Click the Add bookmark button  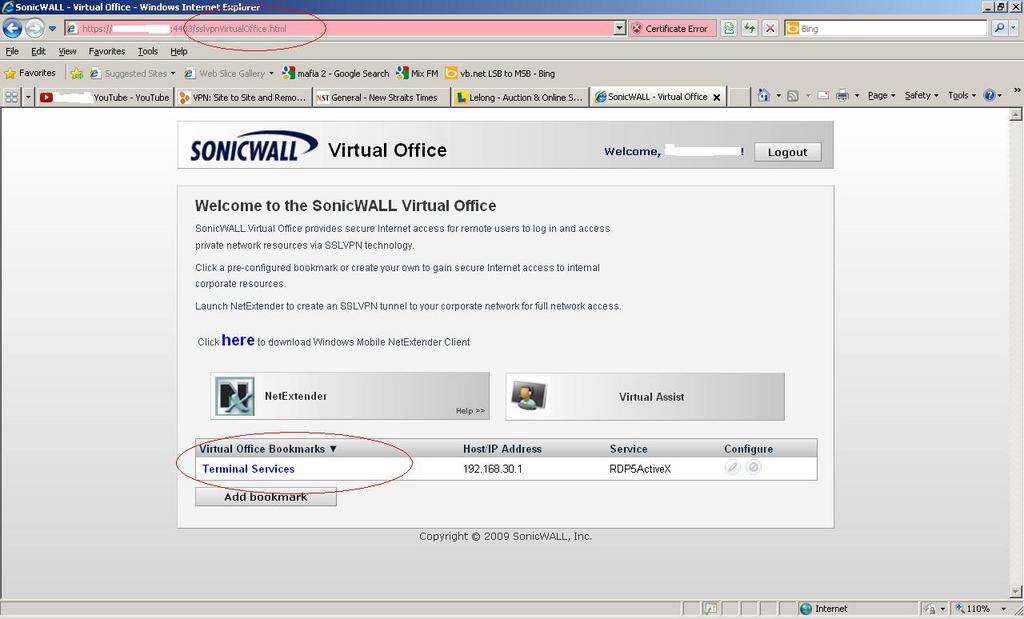click(266, 497)
